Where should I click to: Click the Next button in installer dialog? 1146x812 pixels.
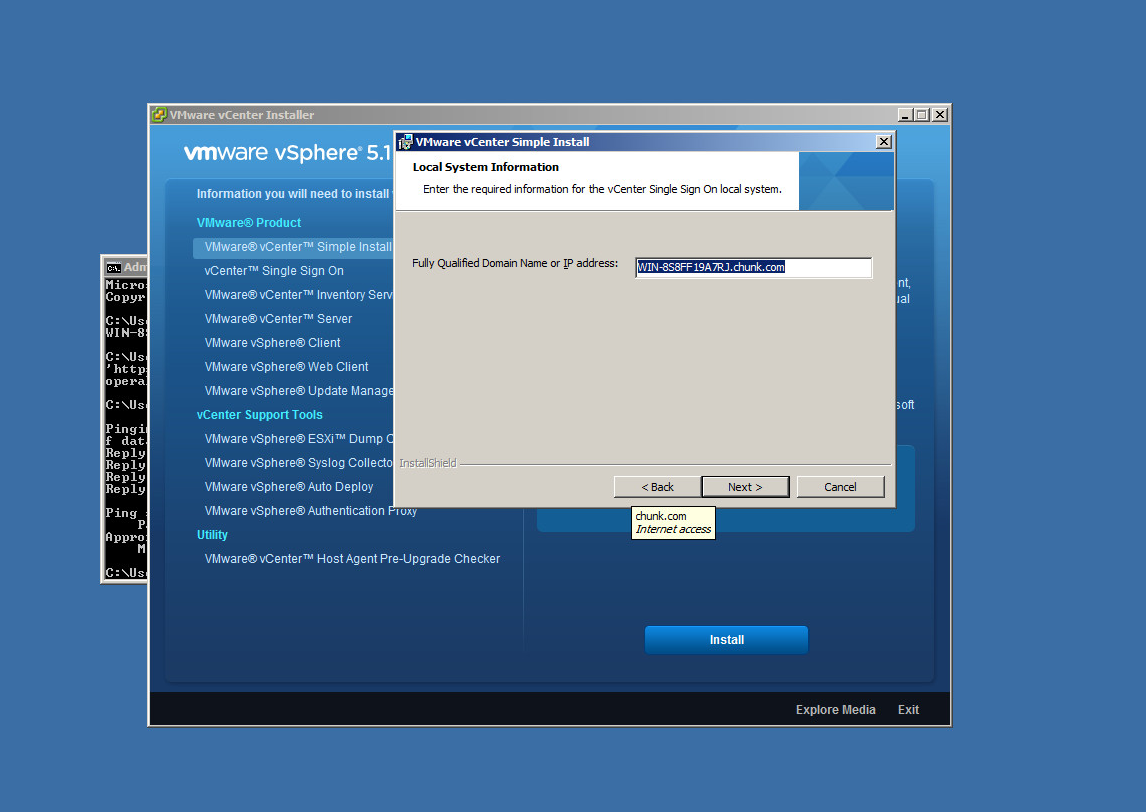(x=745, y=487)
